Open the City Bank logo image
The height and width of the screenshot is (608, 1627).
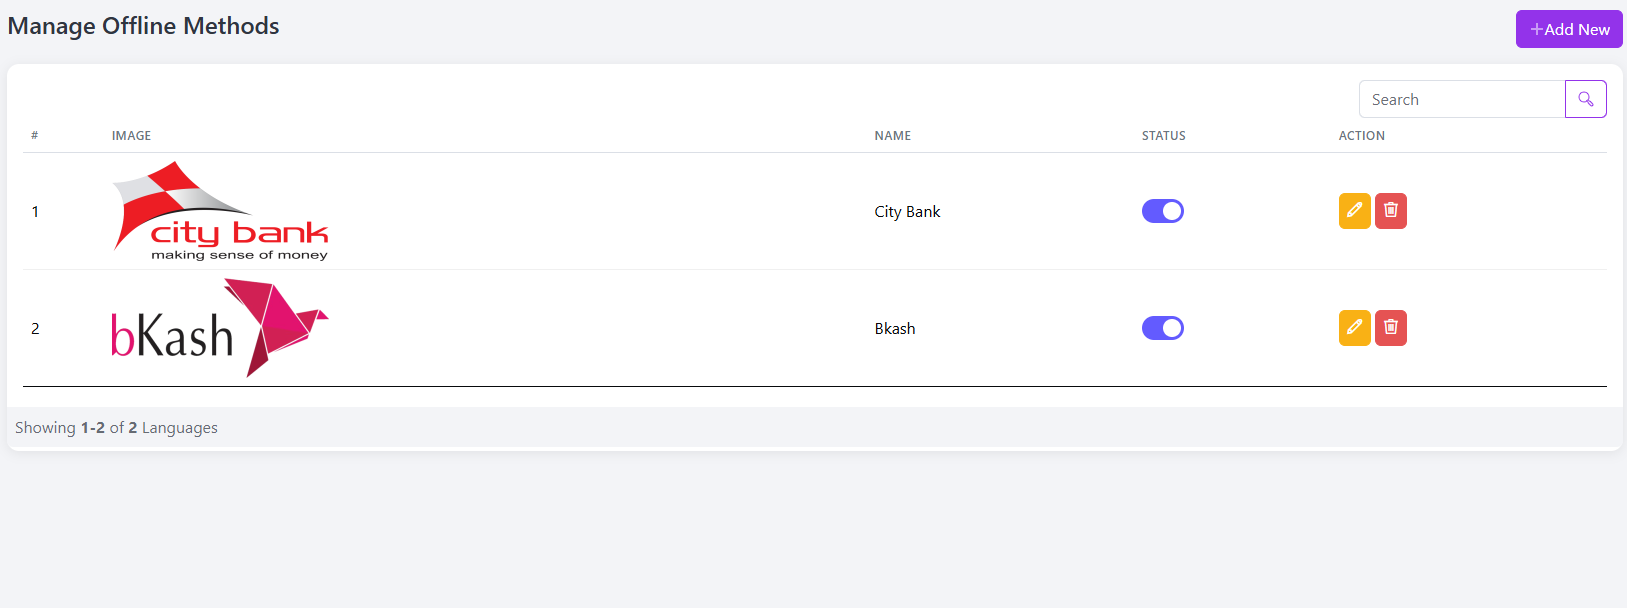(x=220, y=211)
